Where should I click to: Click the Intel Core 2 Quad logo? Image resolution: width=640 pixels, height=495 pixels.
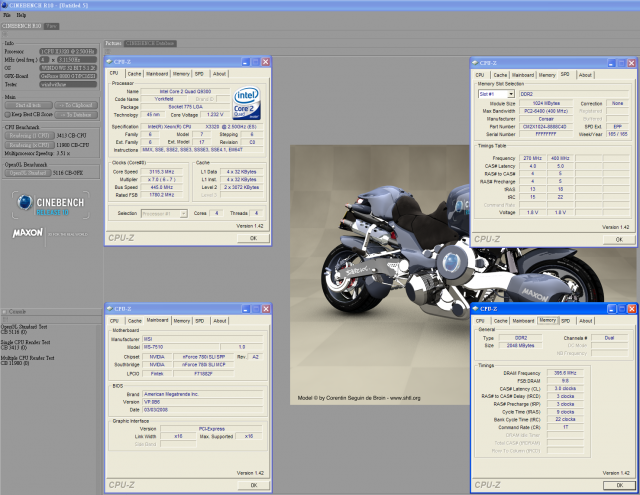[247, 103]
